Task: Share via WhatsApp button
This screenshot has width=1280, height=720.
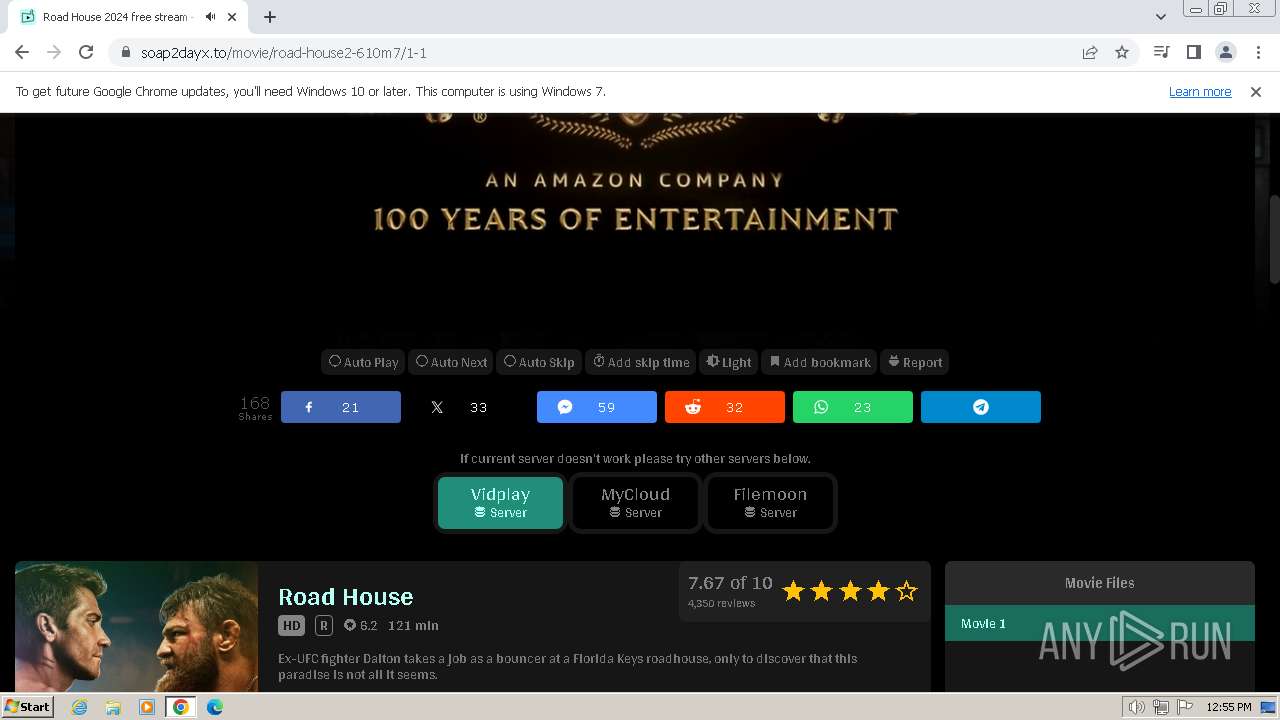Action: click(x=853, y=407)
